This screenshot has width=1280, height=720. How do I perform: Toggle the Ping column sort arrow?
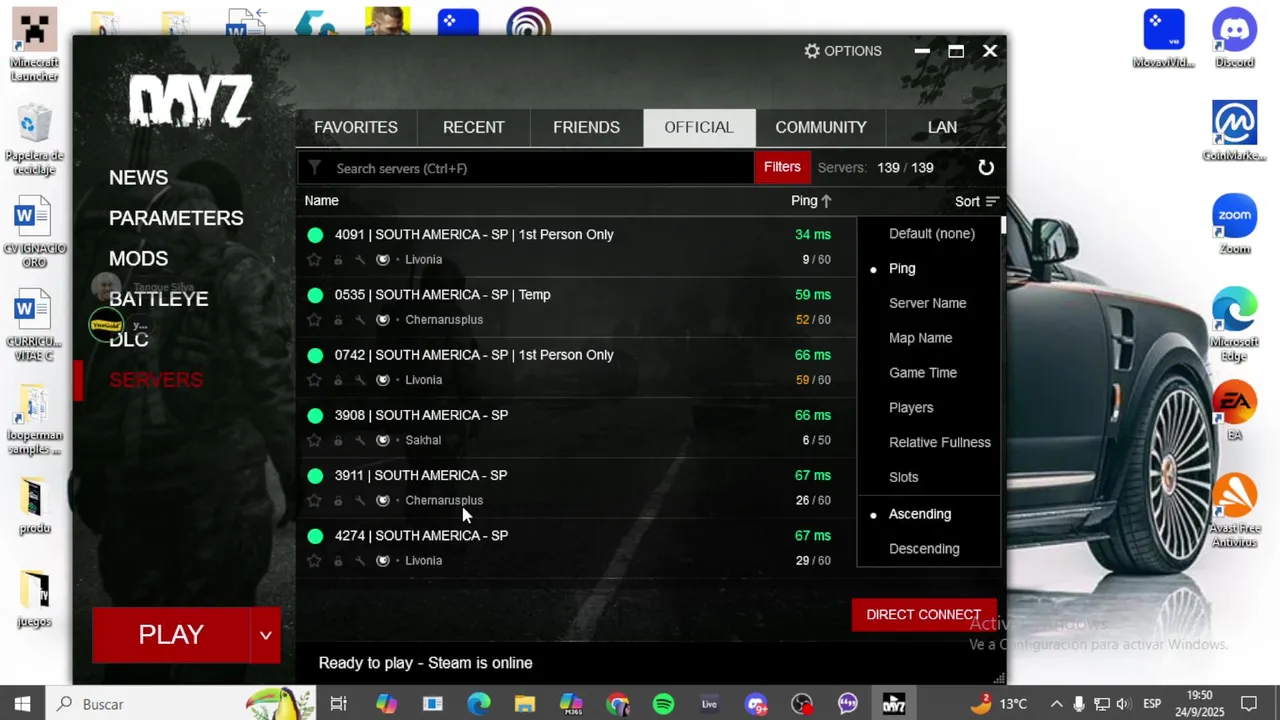coord(826,201)
